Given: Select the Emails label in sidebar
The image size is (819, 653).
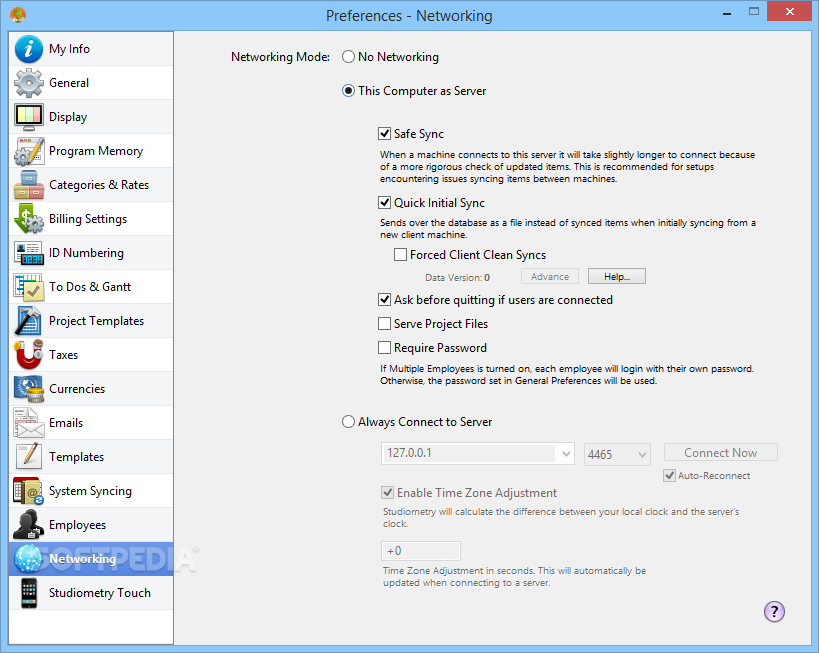Looking at the screenshot, I should click(66, 423).
